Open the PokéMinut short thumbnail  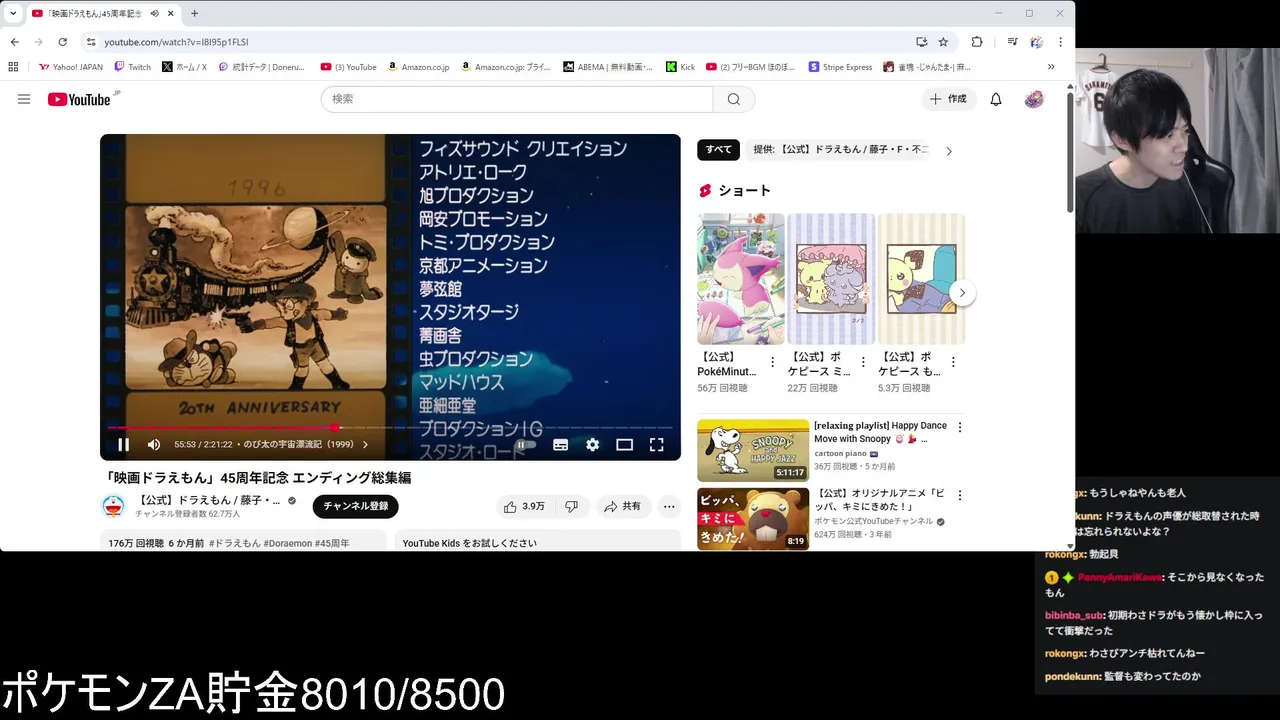tap(741, 278)
